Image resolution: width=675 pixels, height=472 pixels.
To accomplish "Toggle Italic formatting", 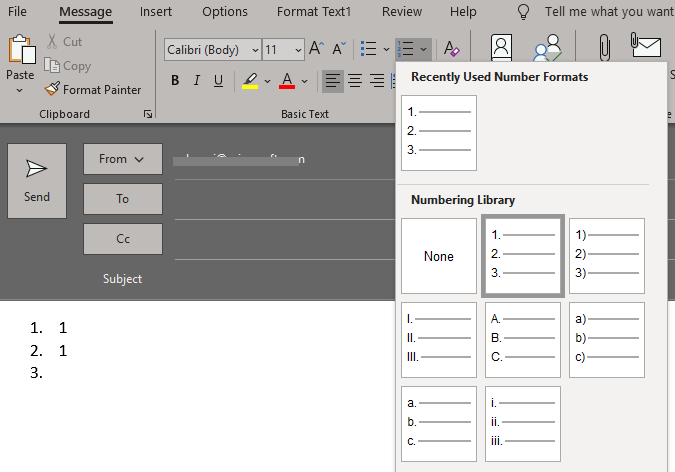I will point(197,81).
